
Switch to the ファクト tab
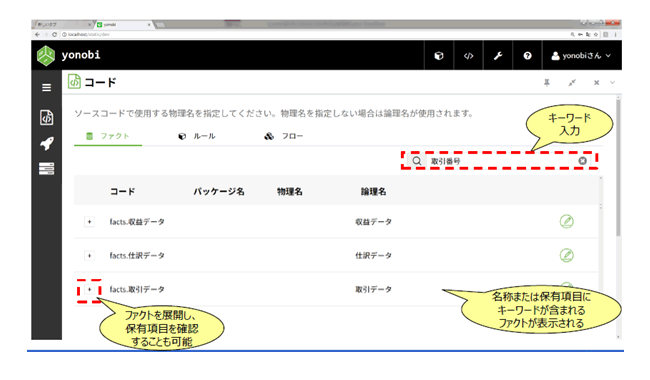pyautogui.click(x=108, y=136)
